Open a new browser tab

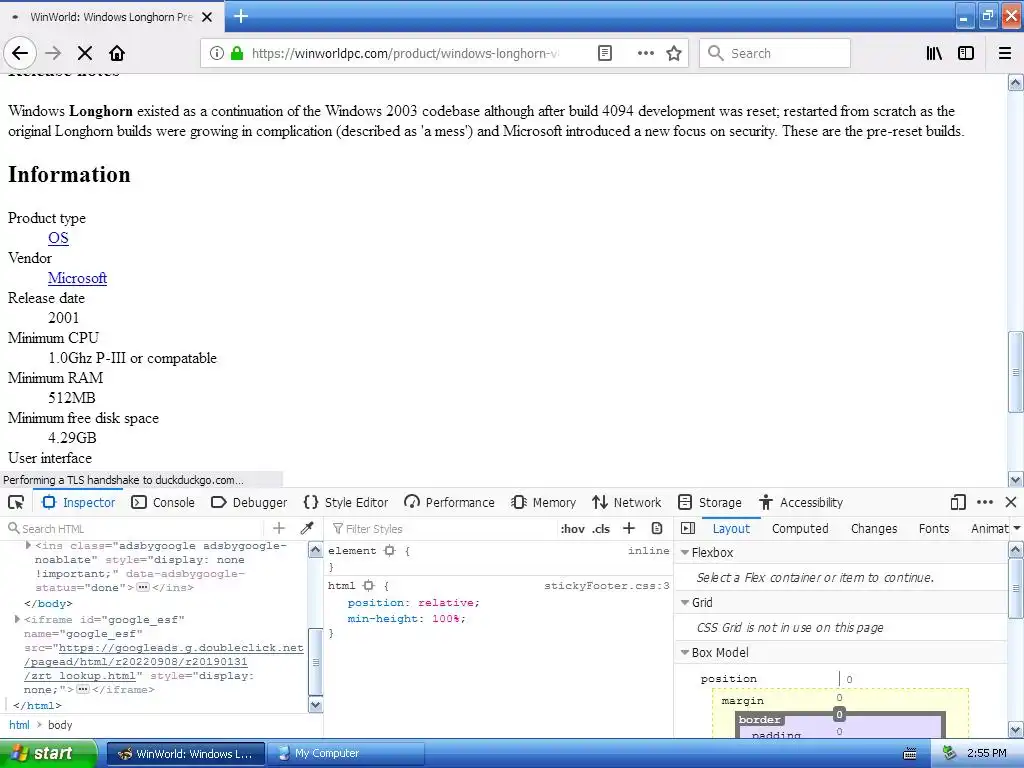(x=241, y=16)
